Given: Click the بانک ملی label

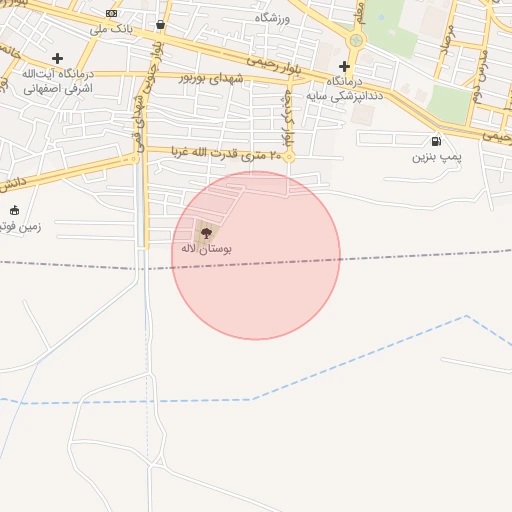Looking at the screenshot, I should (x=111, y=29).
